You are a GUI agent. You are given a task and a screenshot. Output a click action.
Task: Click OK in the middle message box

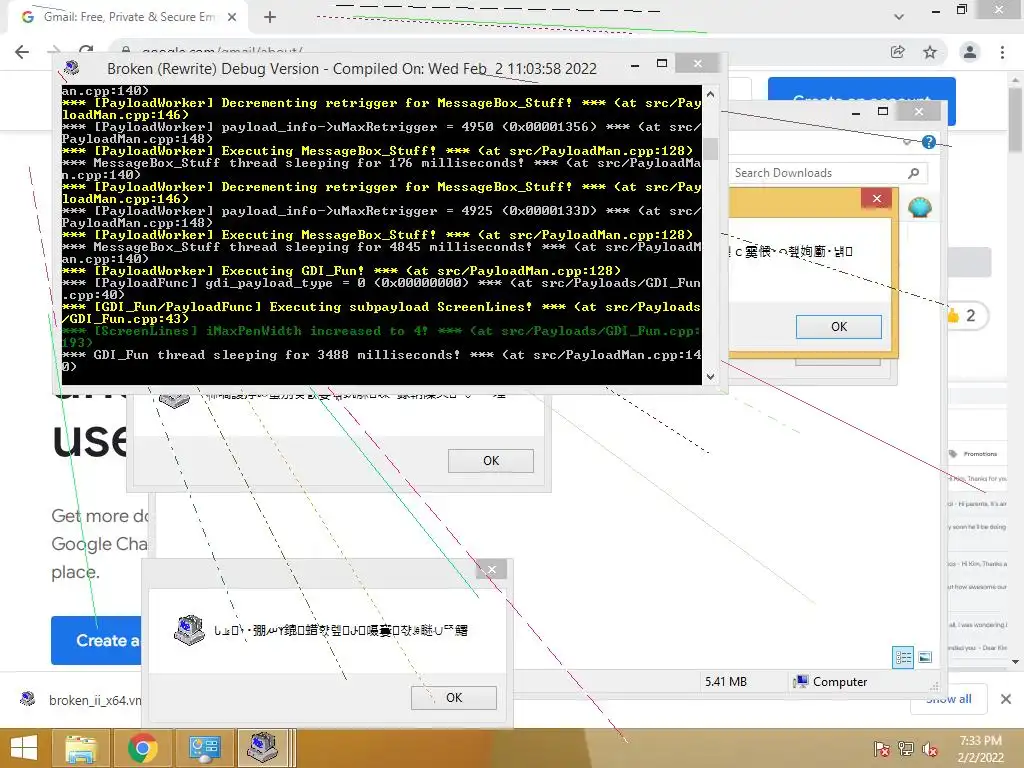click(x=490, y=461)
